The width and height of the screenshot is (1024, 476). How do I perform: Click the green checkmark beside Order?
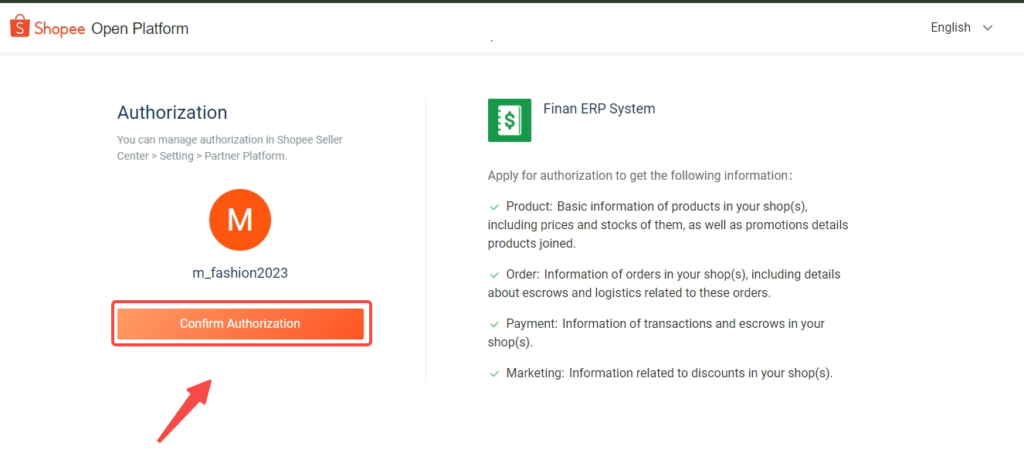(494, 274)
